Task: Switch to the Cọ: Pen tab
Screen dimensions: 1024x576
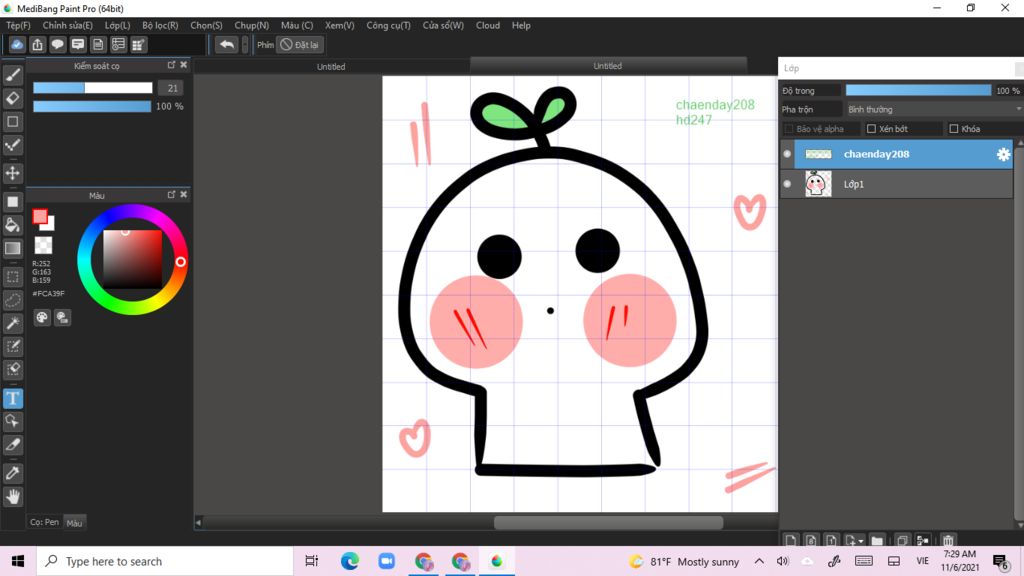Action: pyautogui.click(x=44, y=522)
